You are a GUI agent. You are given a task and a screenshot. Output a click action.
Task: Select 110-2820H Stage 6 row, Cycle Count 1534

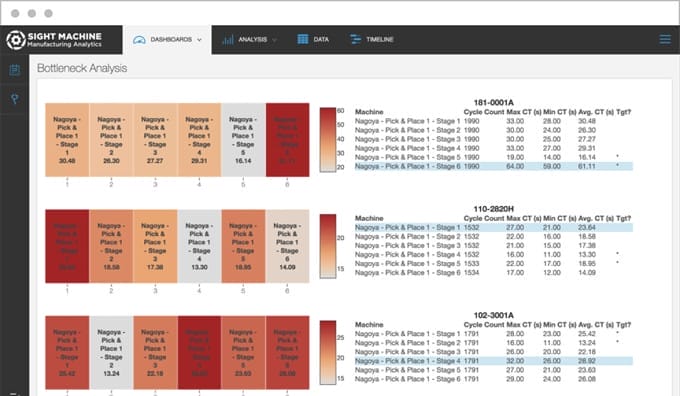tap(494, 273)
